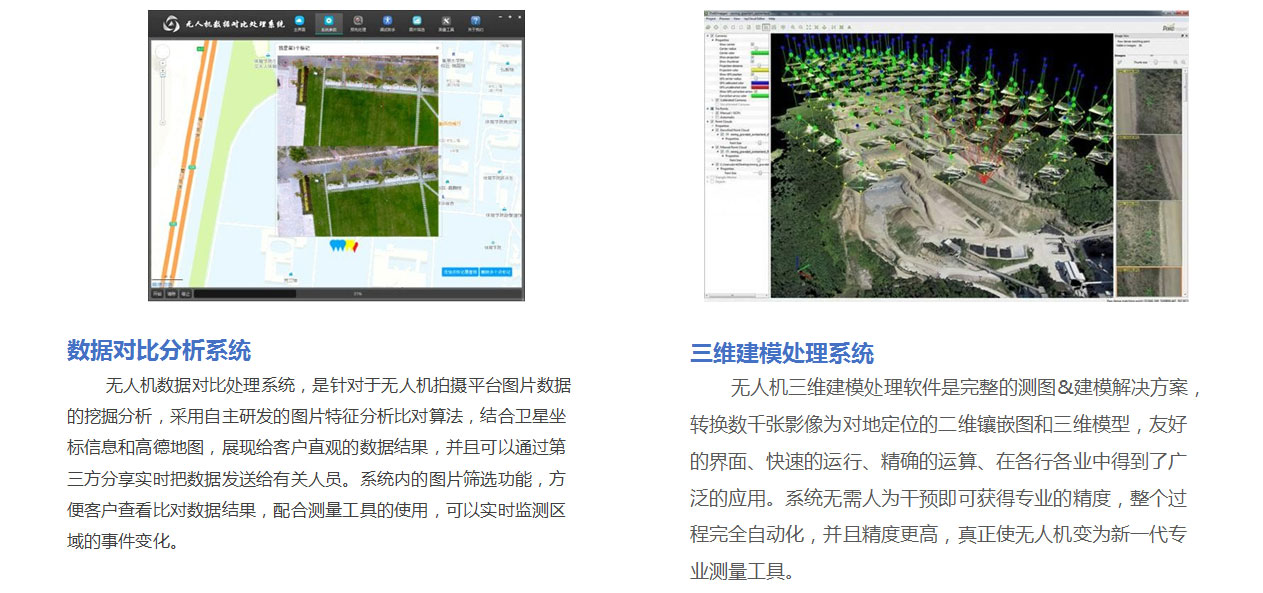Screen dimensions: 1263x593
Task: Select the second image thumbnail in Pix4D right panel
Action: pyautogui.click(x=1148, y=167)
